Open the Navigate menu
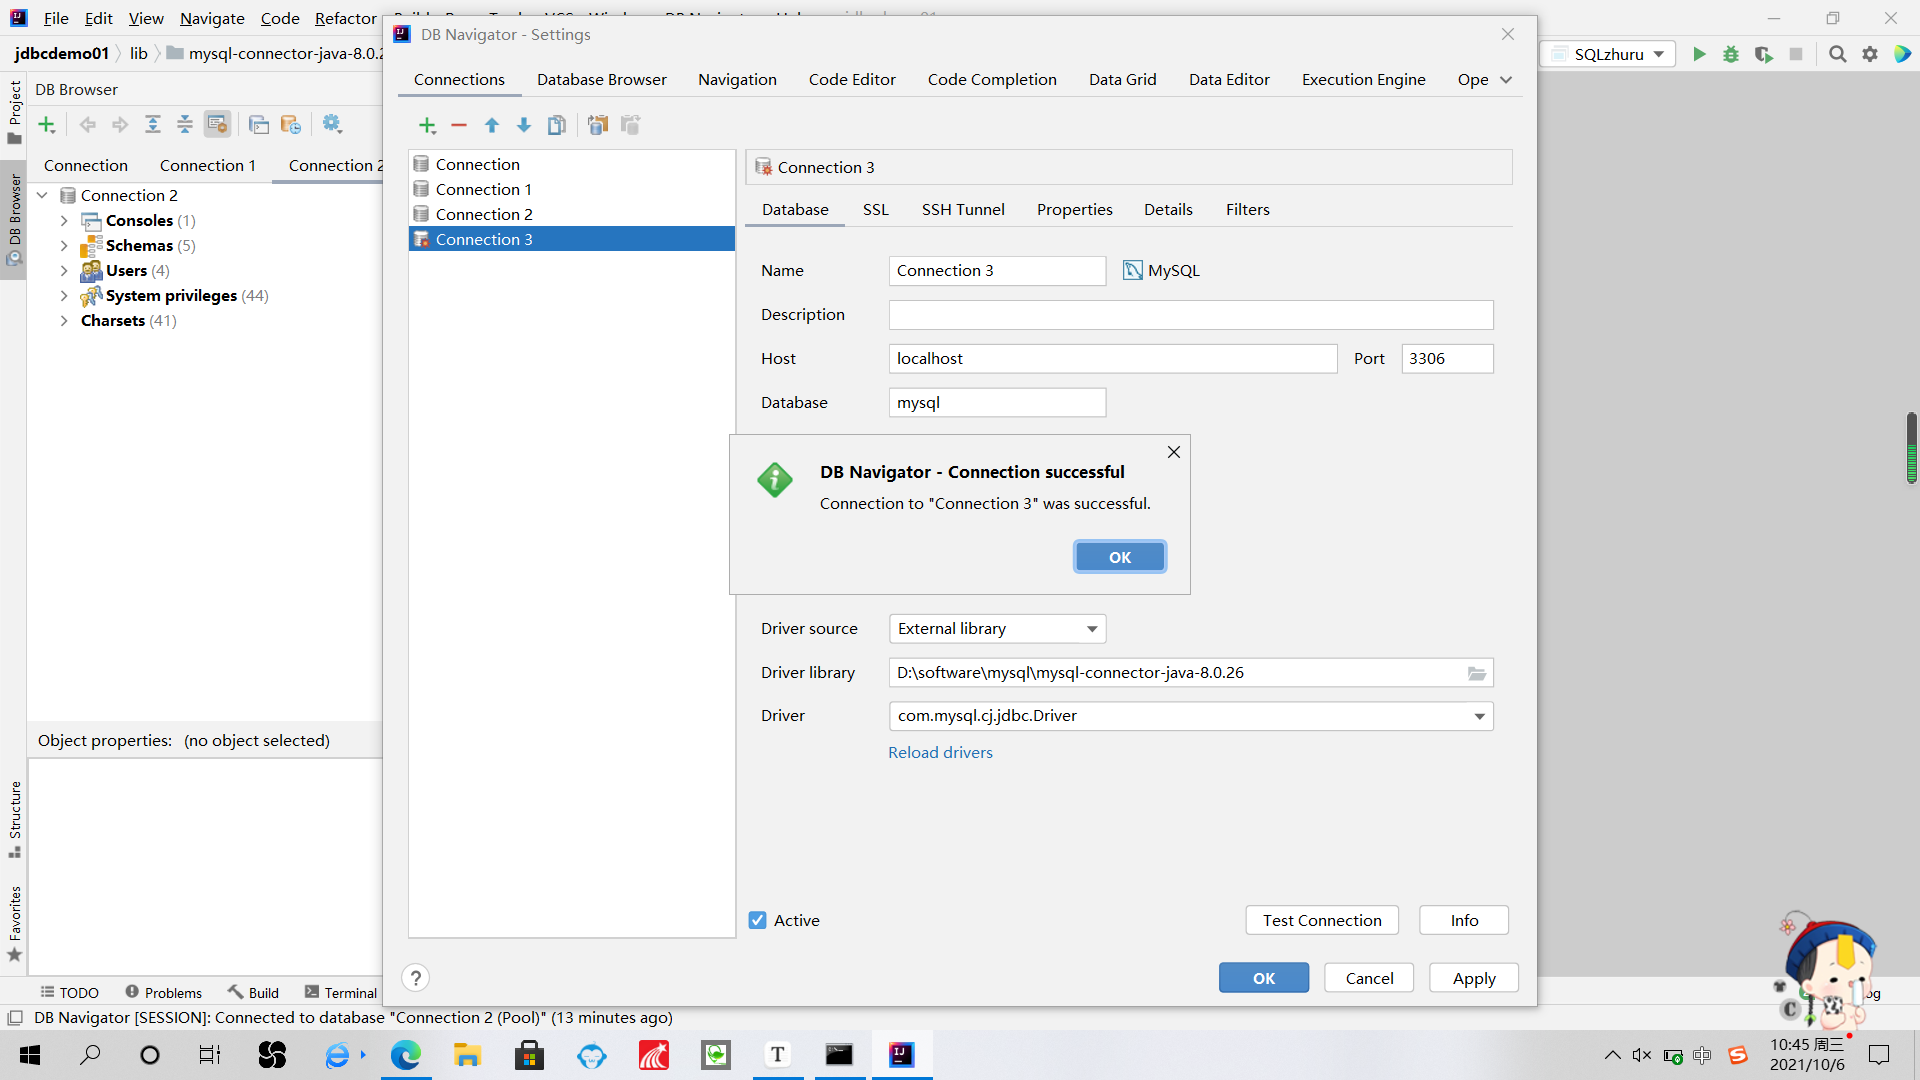 [x=211, y=18]
